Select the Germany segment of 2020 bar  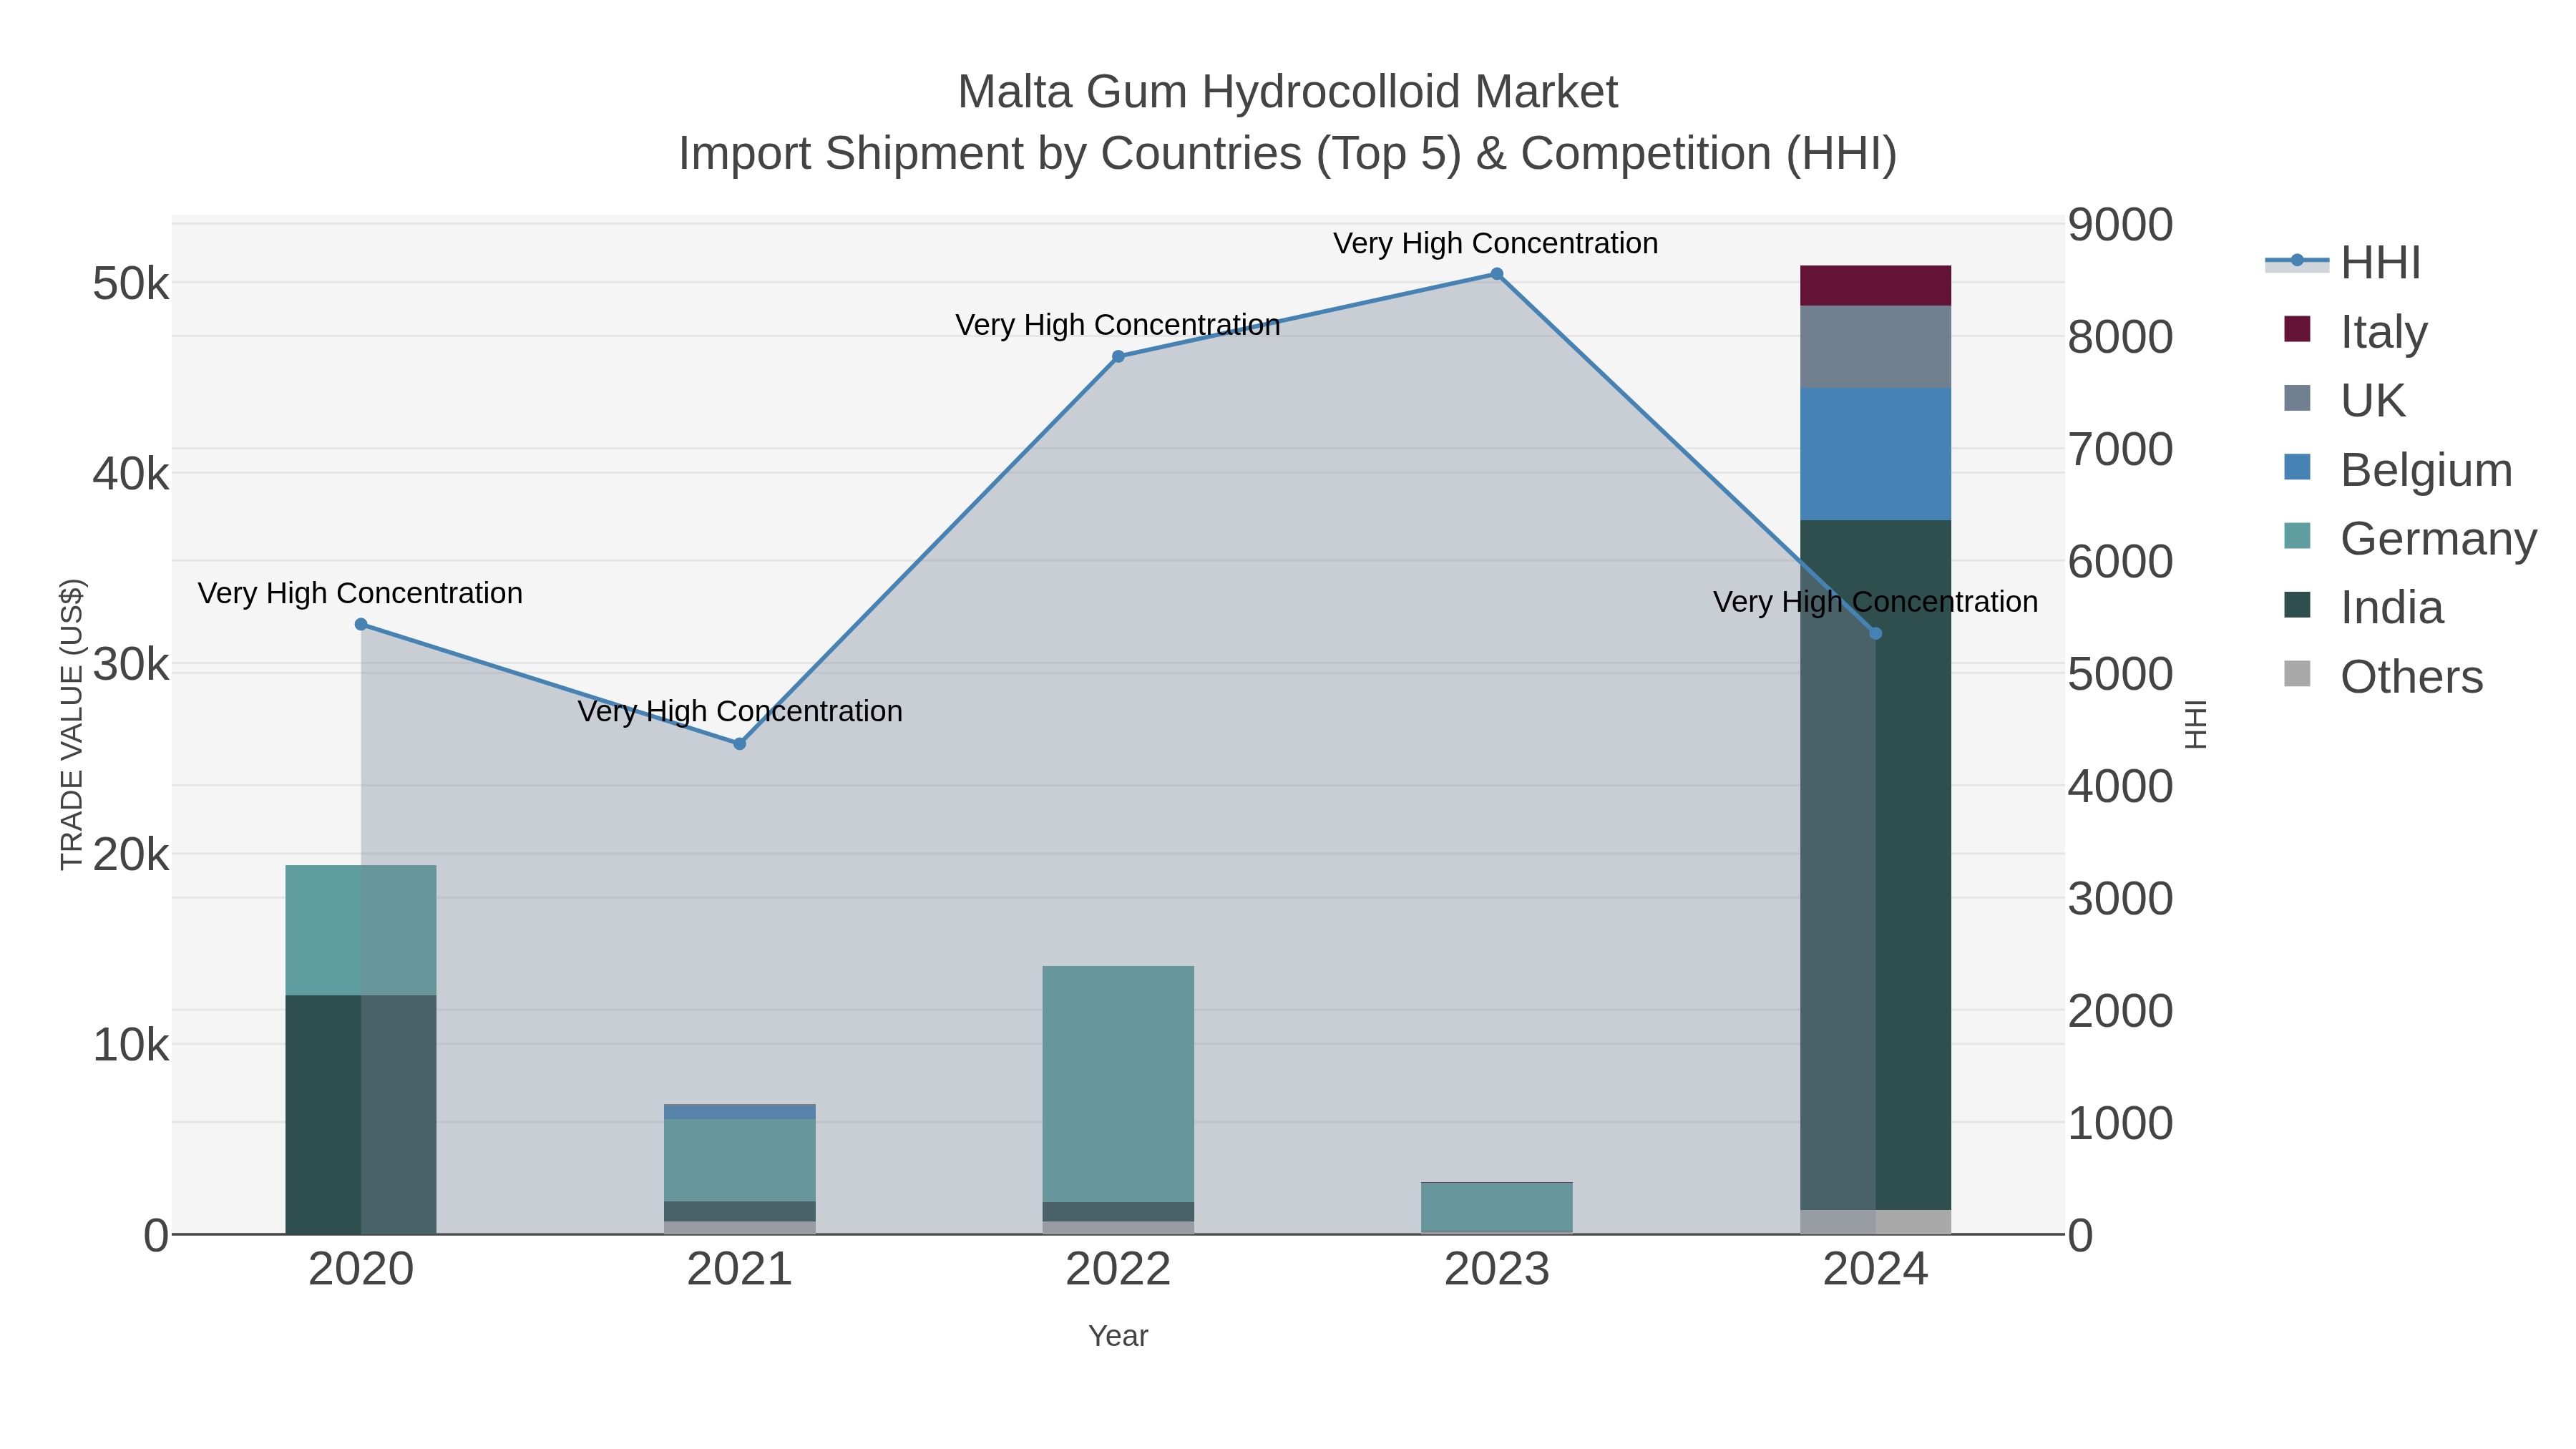pyautogui.click(x=361, y=930)
